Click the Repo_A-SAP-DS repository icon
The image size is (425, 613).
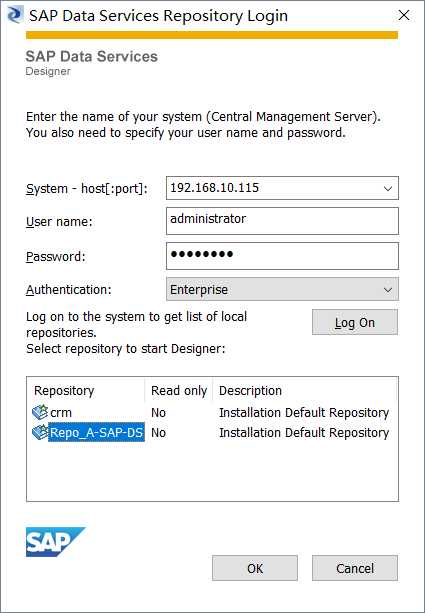pos(40,432)
